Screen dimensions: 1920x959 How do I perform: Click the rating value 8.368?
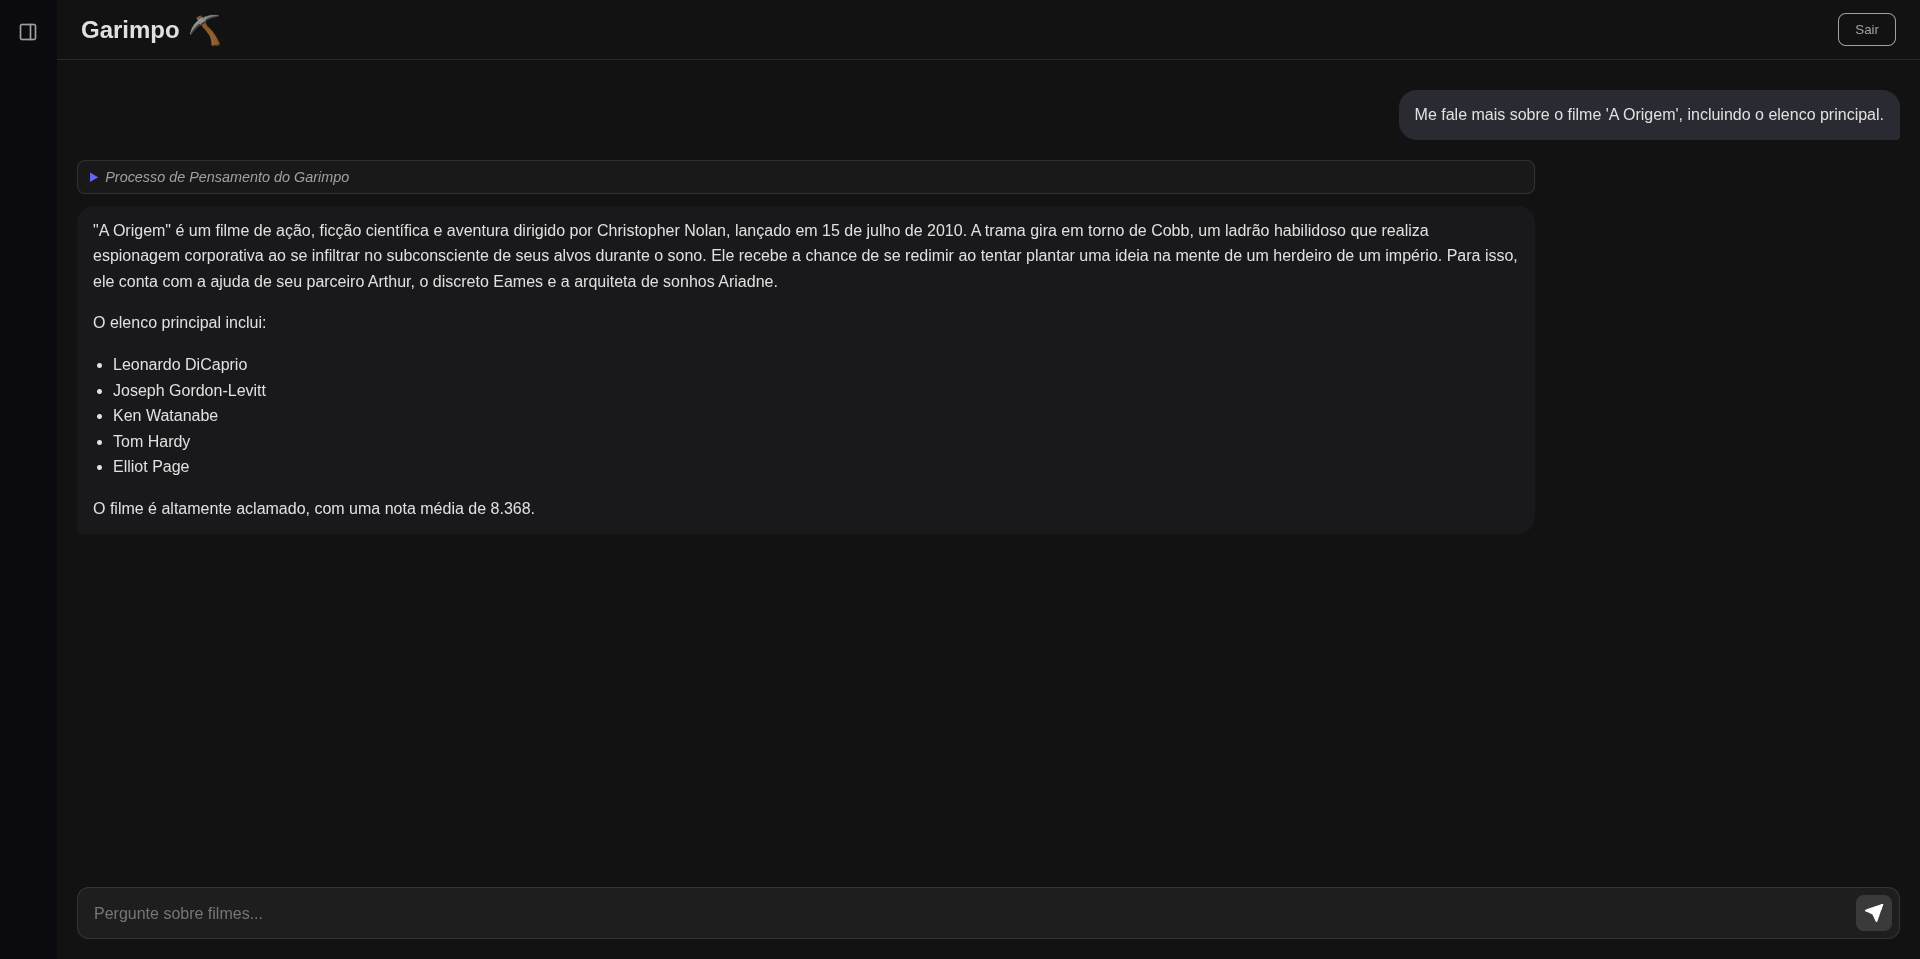(x=511, y=509)
